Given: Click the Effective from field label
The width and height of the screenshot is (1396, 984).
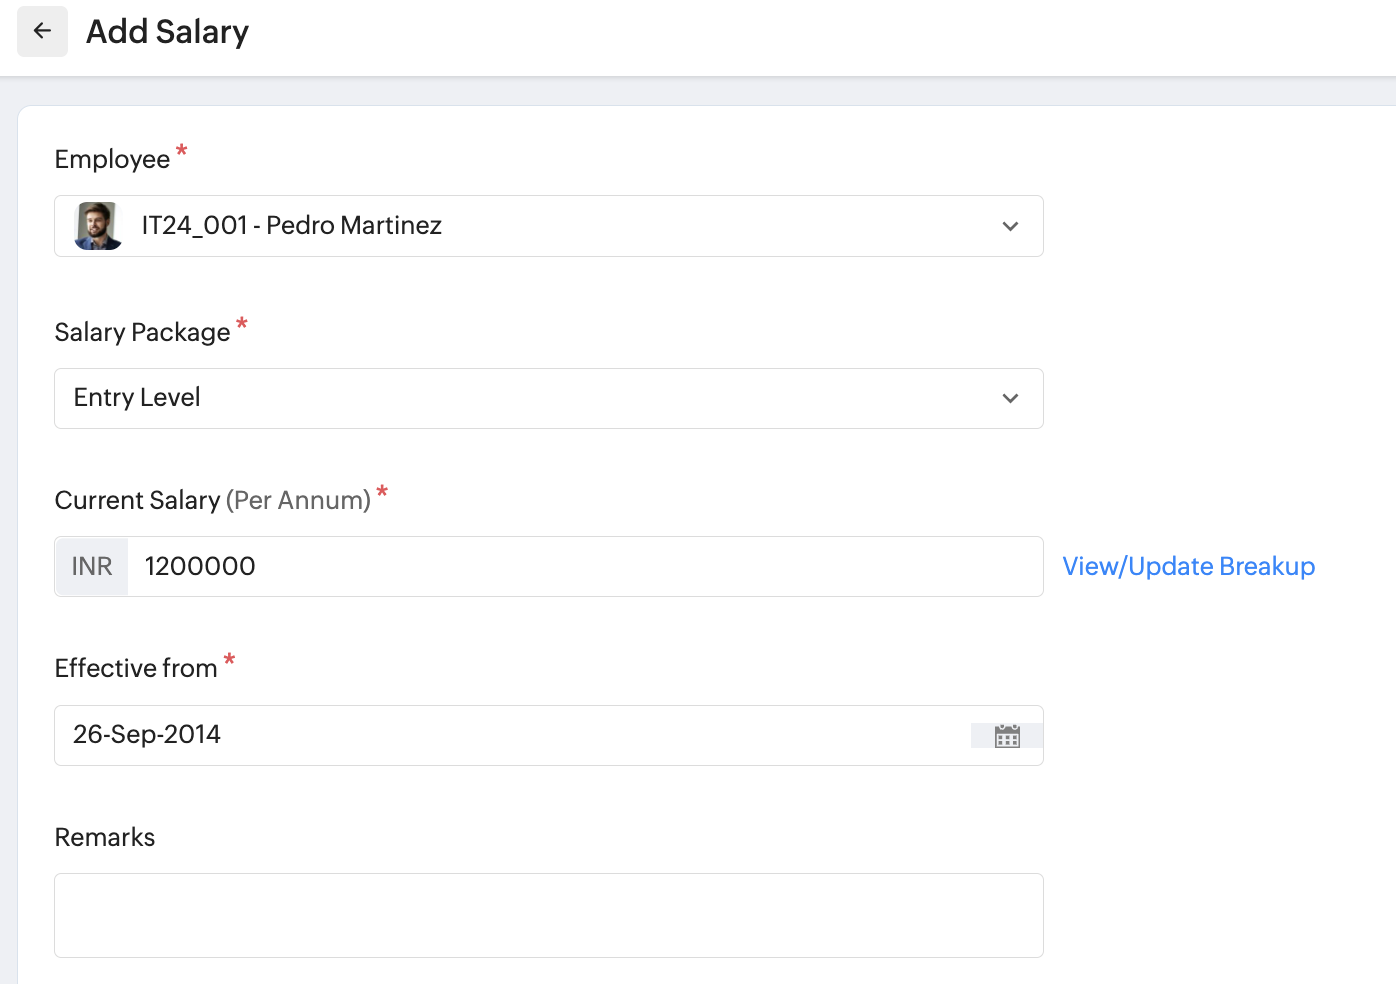Looking at the screenshot, I should [136, 669].
